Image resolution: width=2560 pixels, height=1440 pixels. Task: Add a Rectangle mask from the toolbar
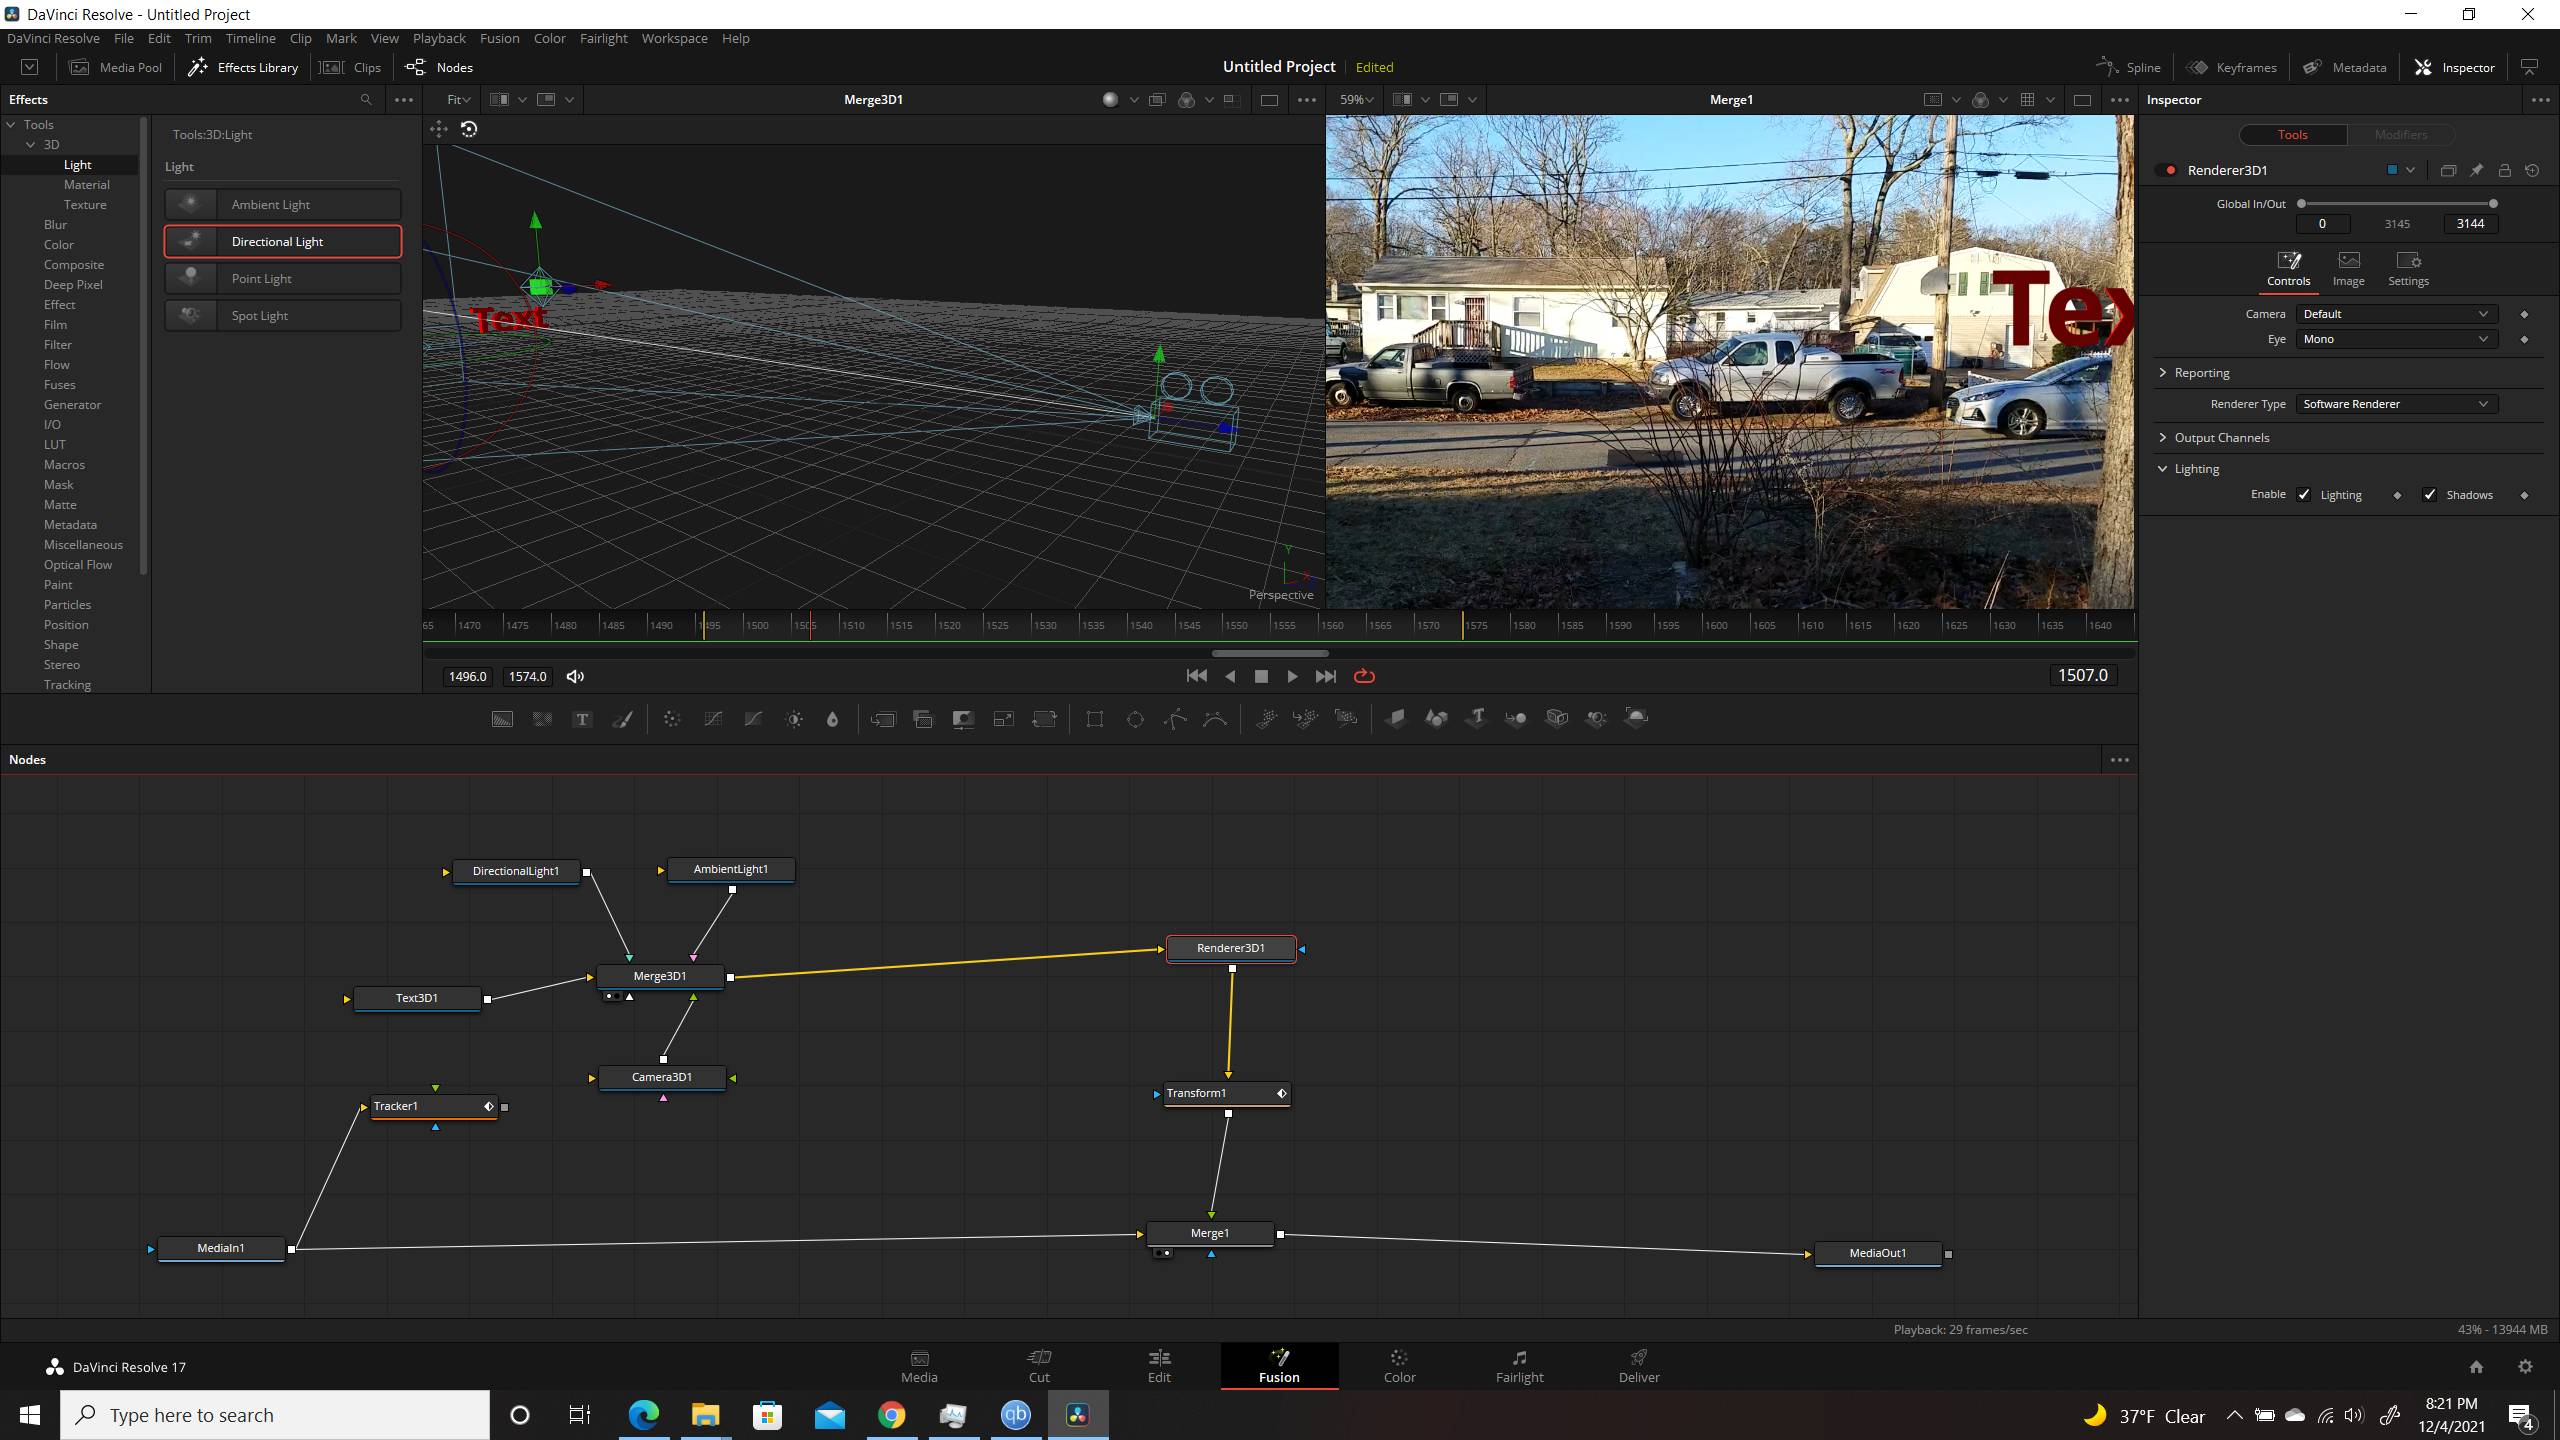(1095, 719)
